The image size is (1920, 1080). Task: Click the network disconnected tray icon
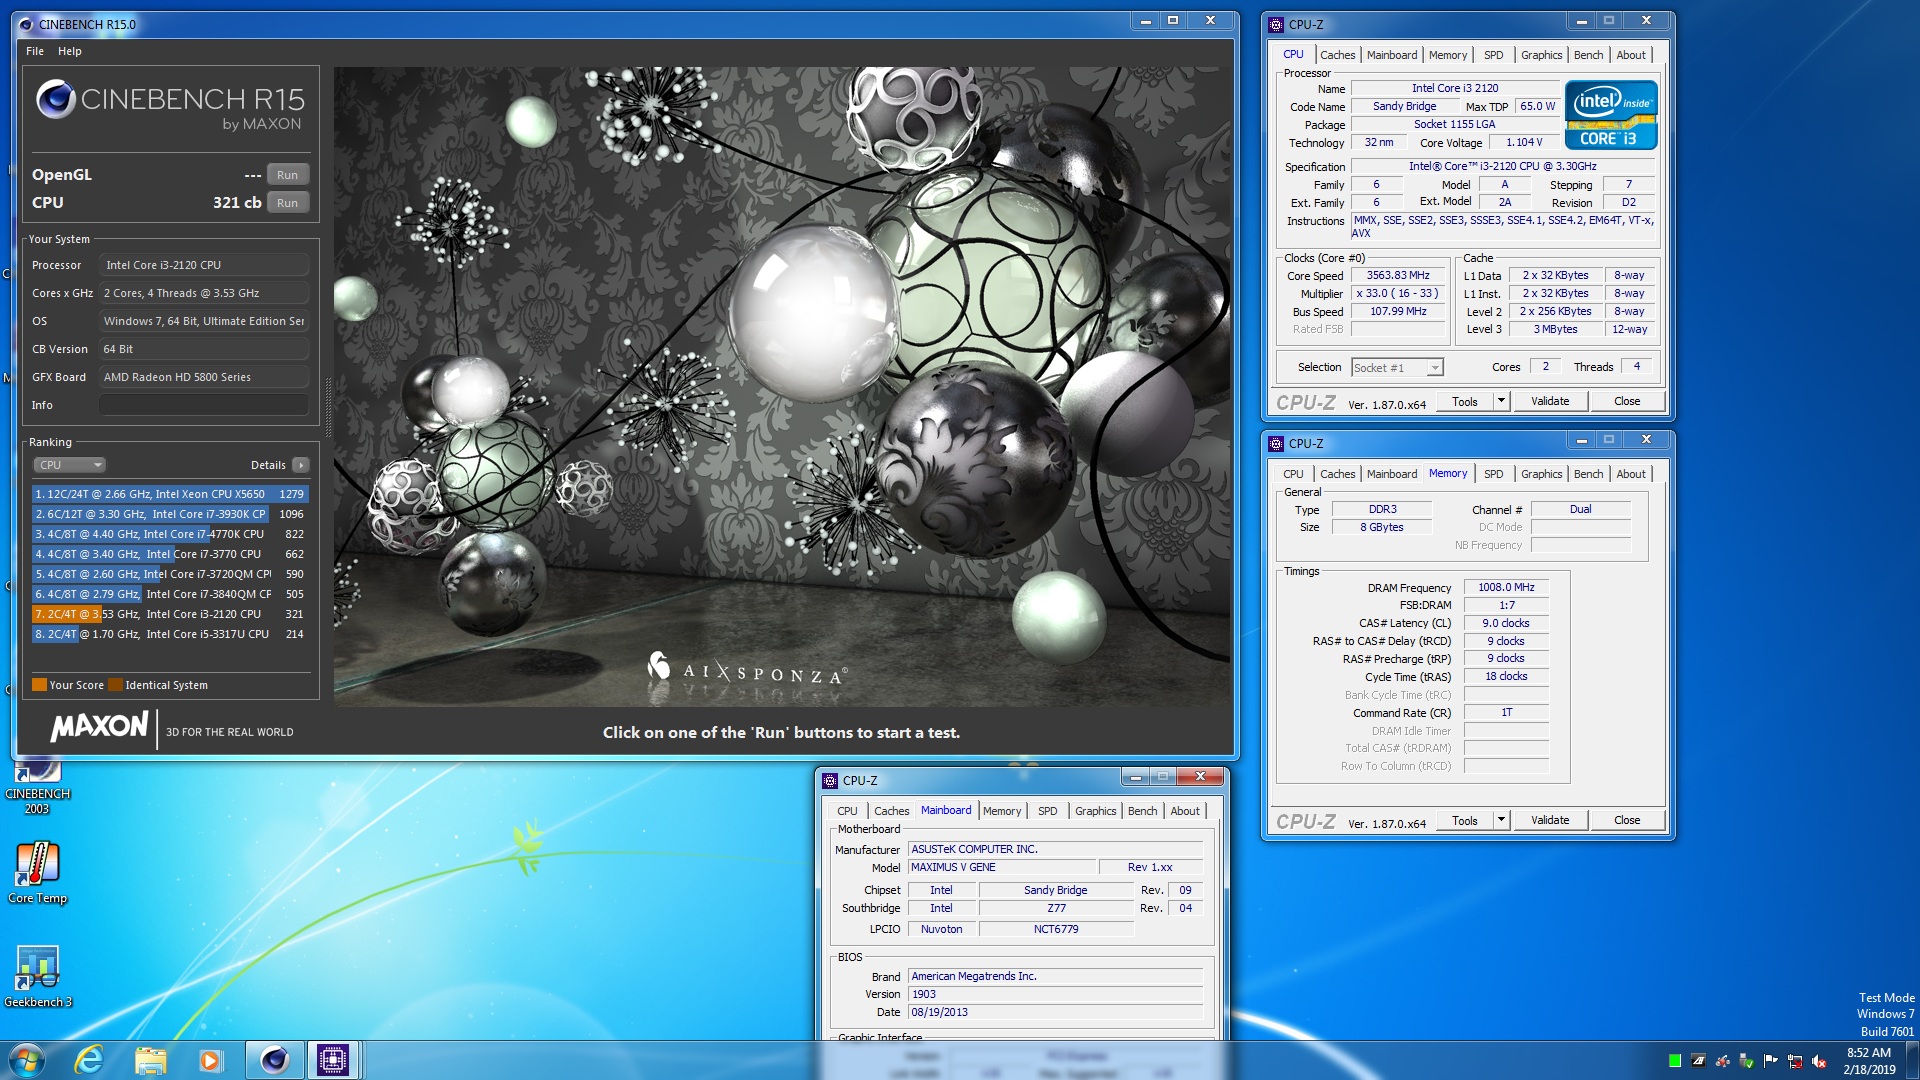coord(1795,1061)
